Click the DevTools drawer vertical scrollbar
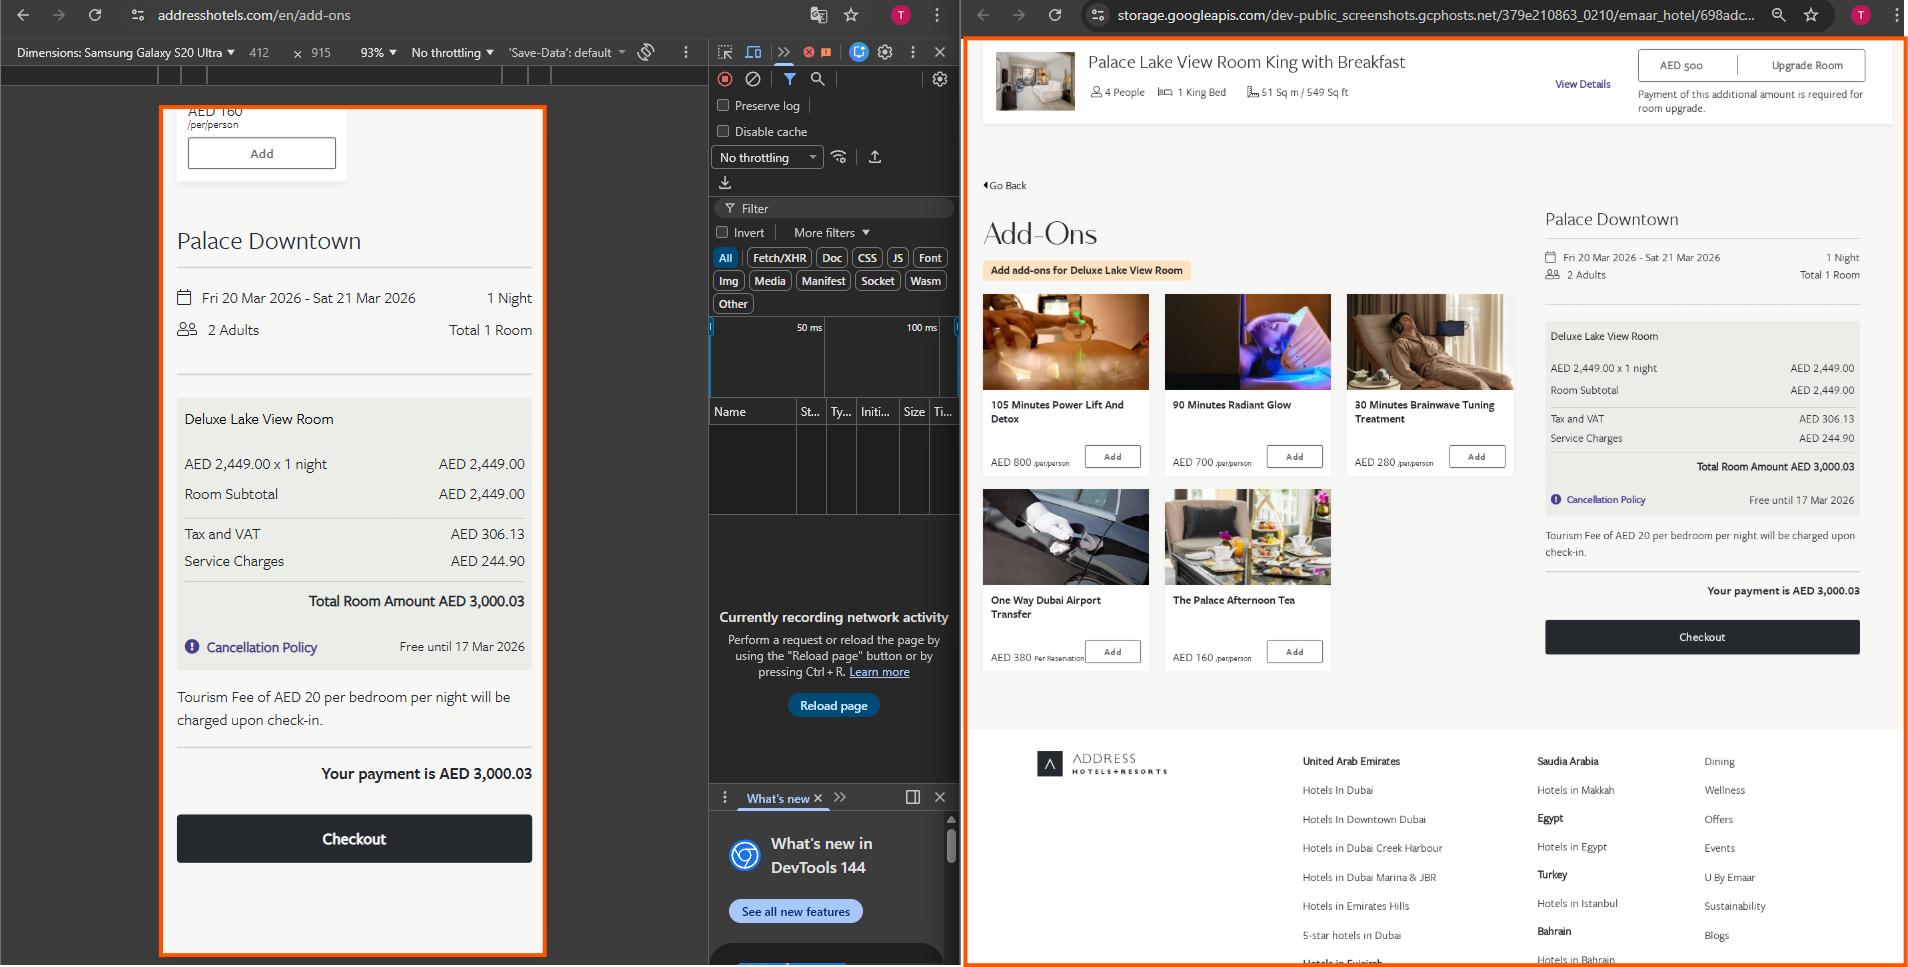The image size is (1908, 967). (951, 846)
